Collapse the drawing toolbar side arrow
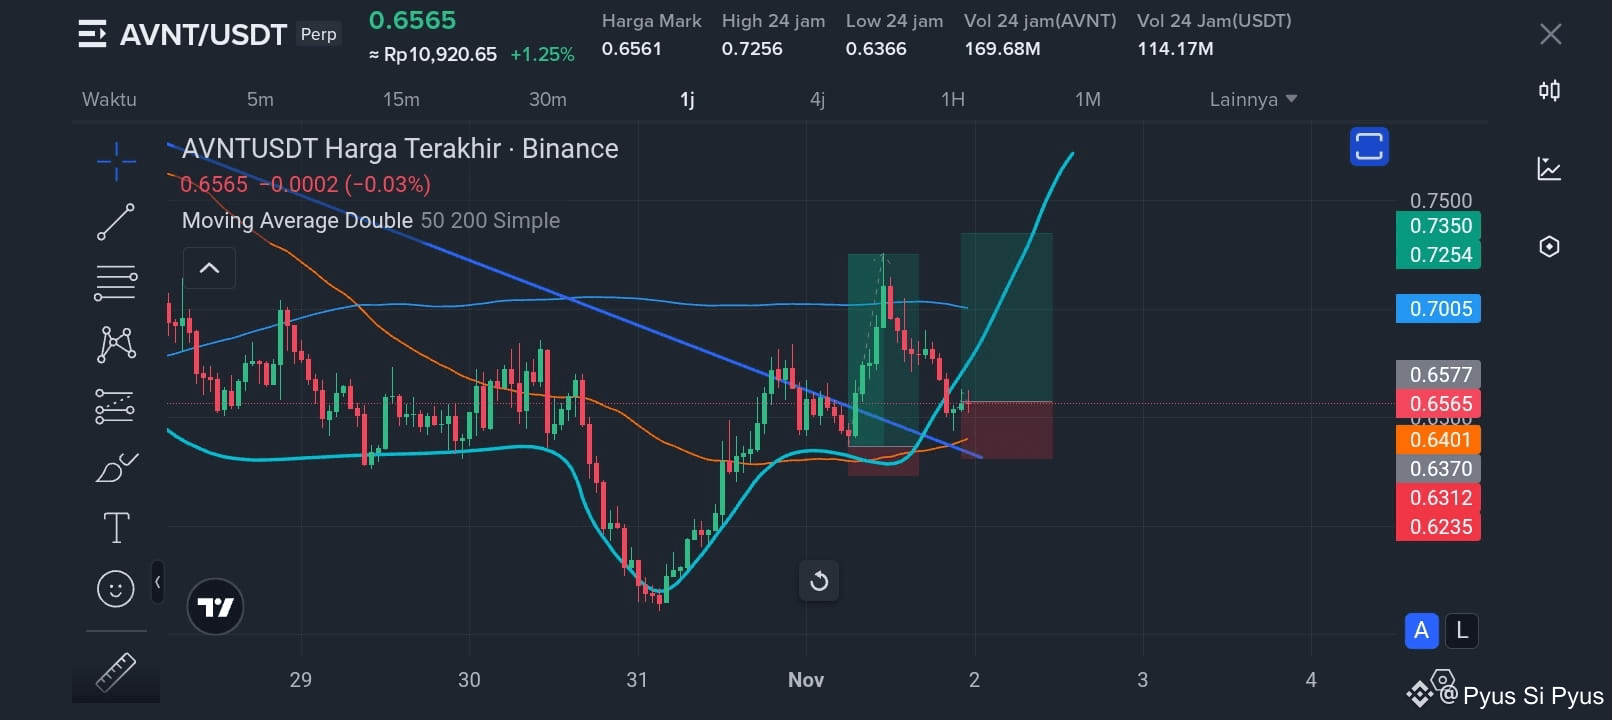The height and width of the screenshot is (720, 1612). [x=157, y=582]
